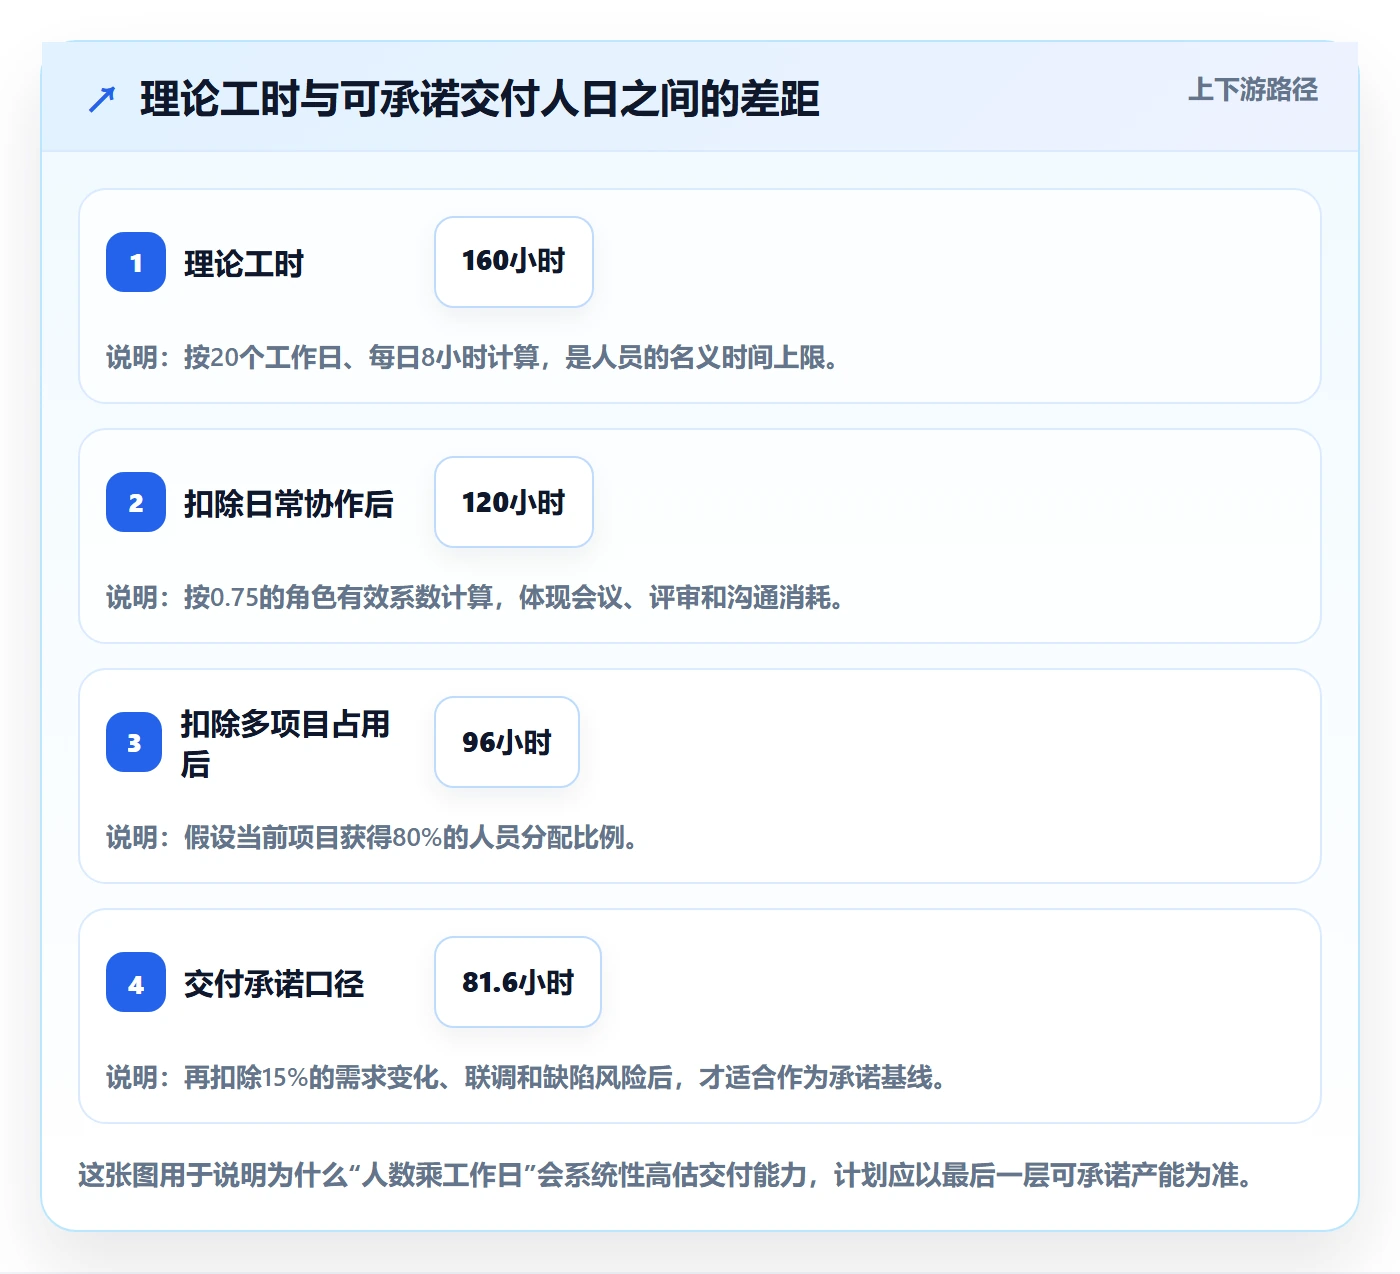This screenshot has height=1274, width=1400.
Task: Click the note about 0.75的角色有效系数
Action: [x=476, y=598]
